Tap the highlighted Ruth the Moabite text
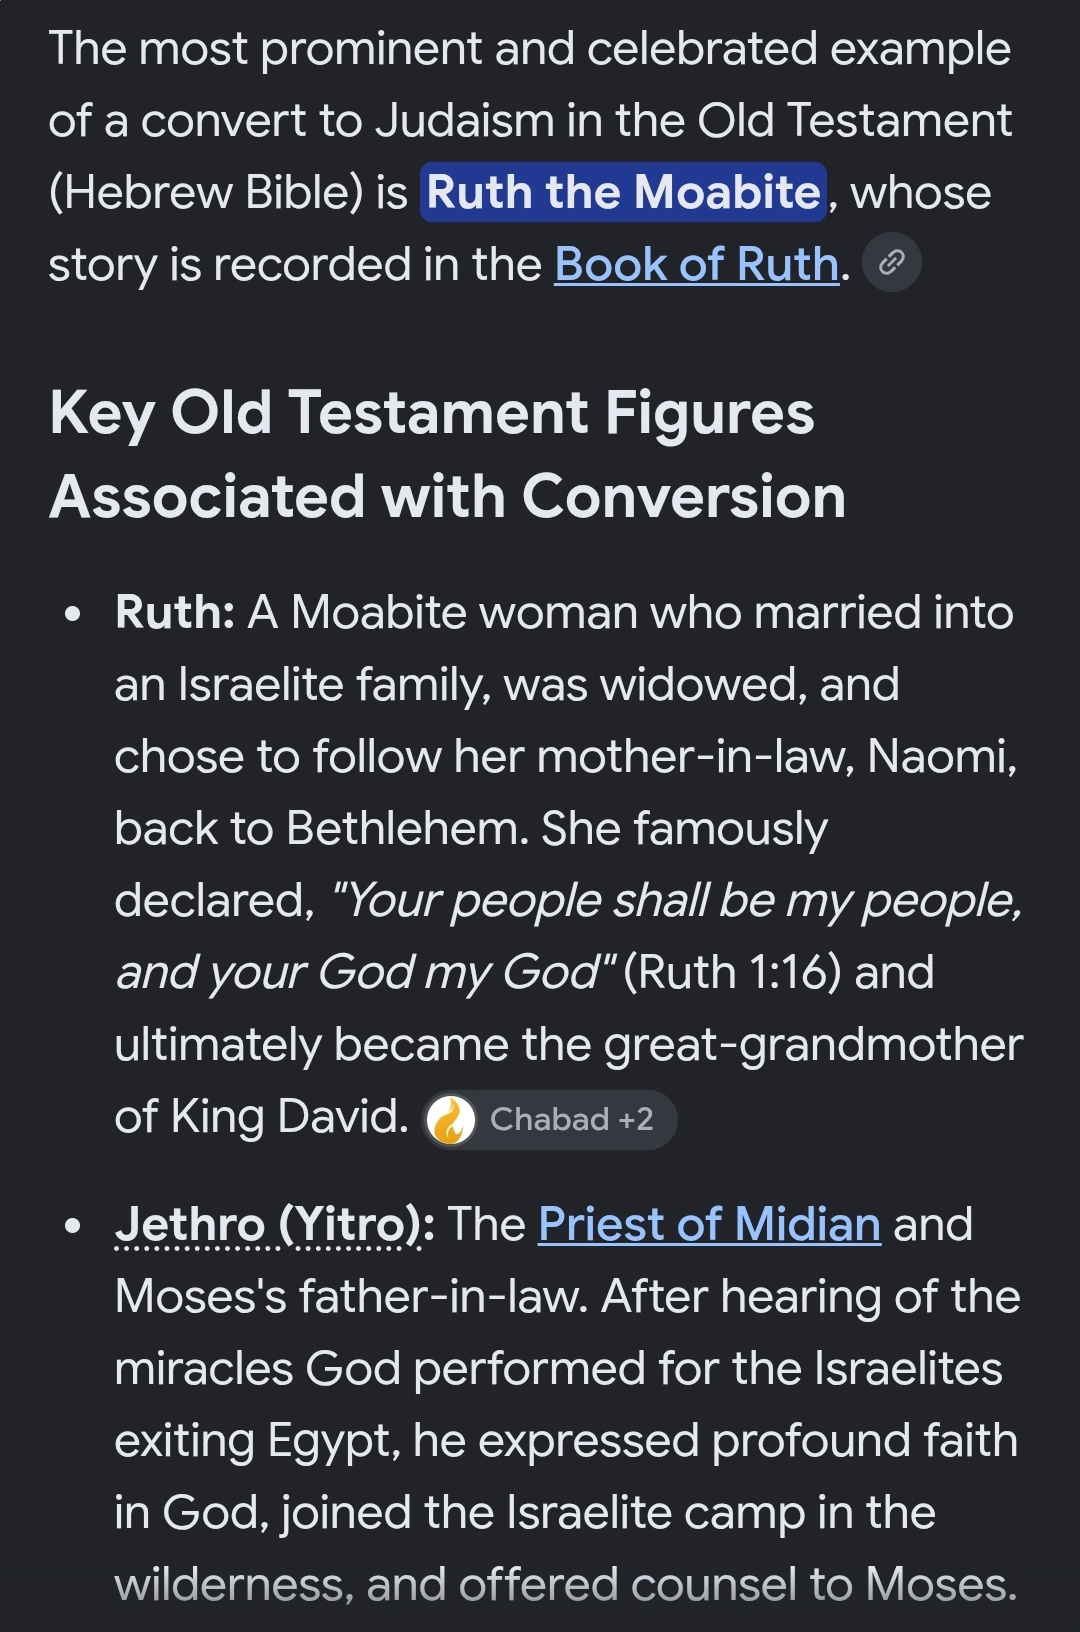This screenshot has height=1632, width=1080. pyautogui.click(x=624, y=192)
